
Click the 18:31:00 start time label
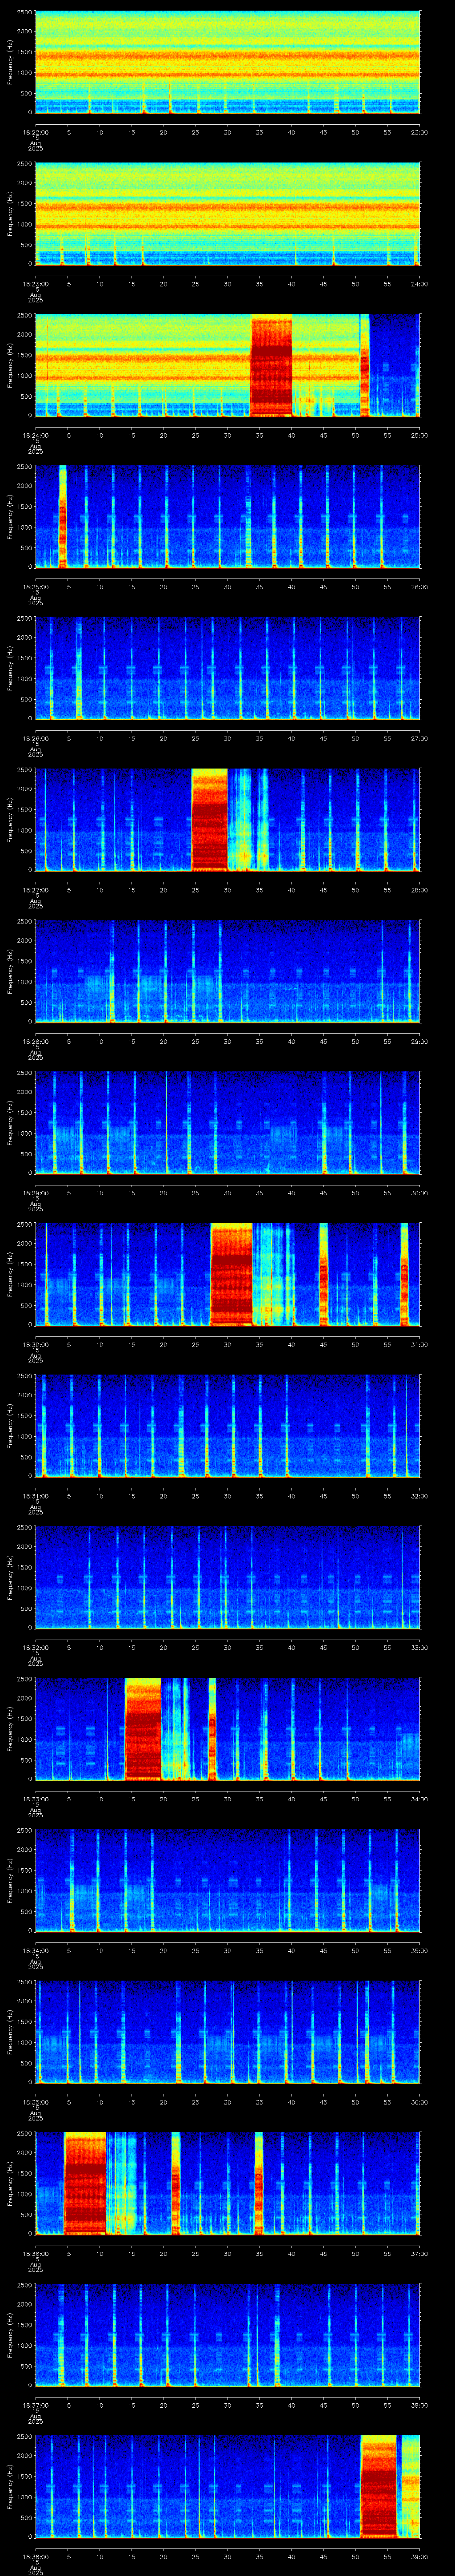click(36, 1495)
